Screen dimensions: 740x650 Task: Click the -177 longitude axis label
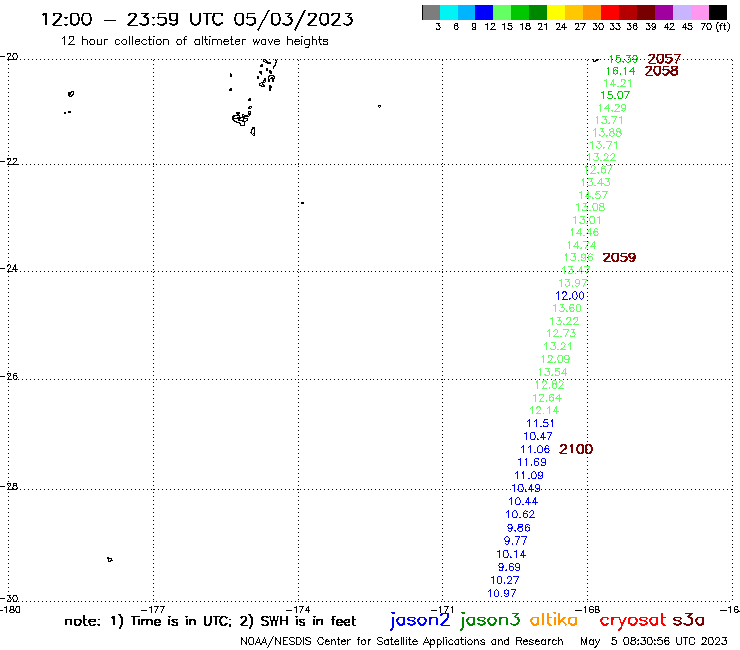[153, 609]
